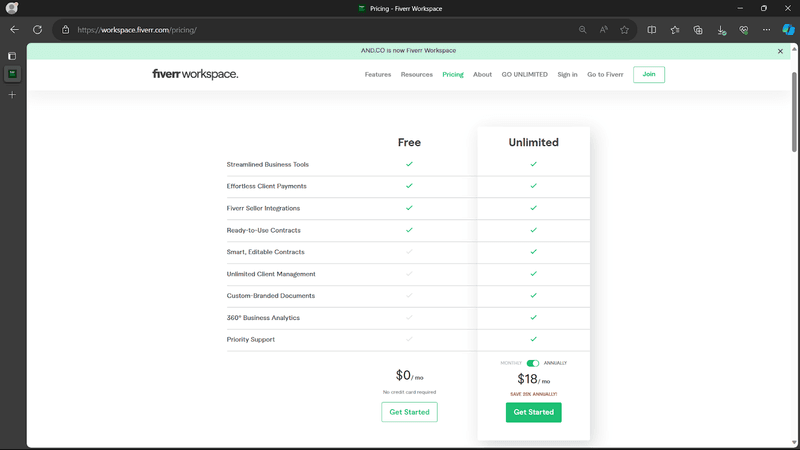Show the Downloads panel
This screenshot has width=800, height=450.
click(x=721, y=30)
